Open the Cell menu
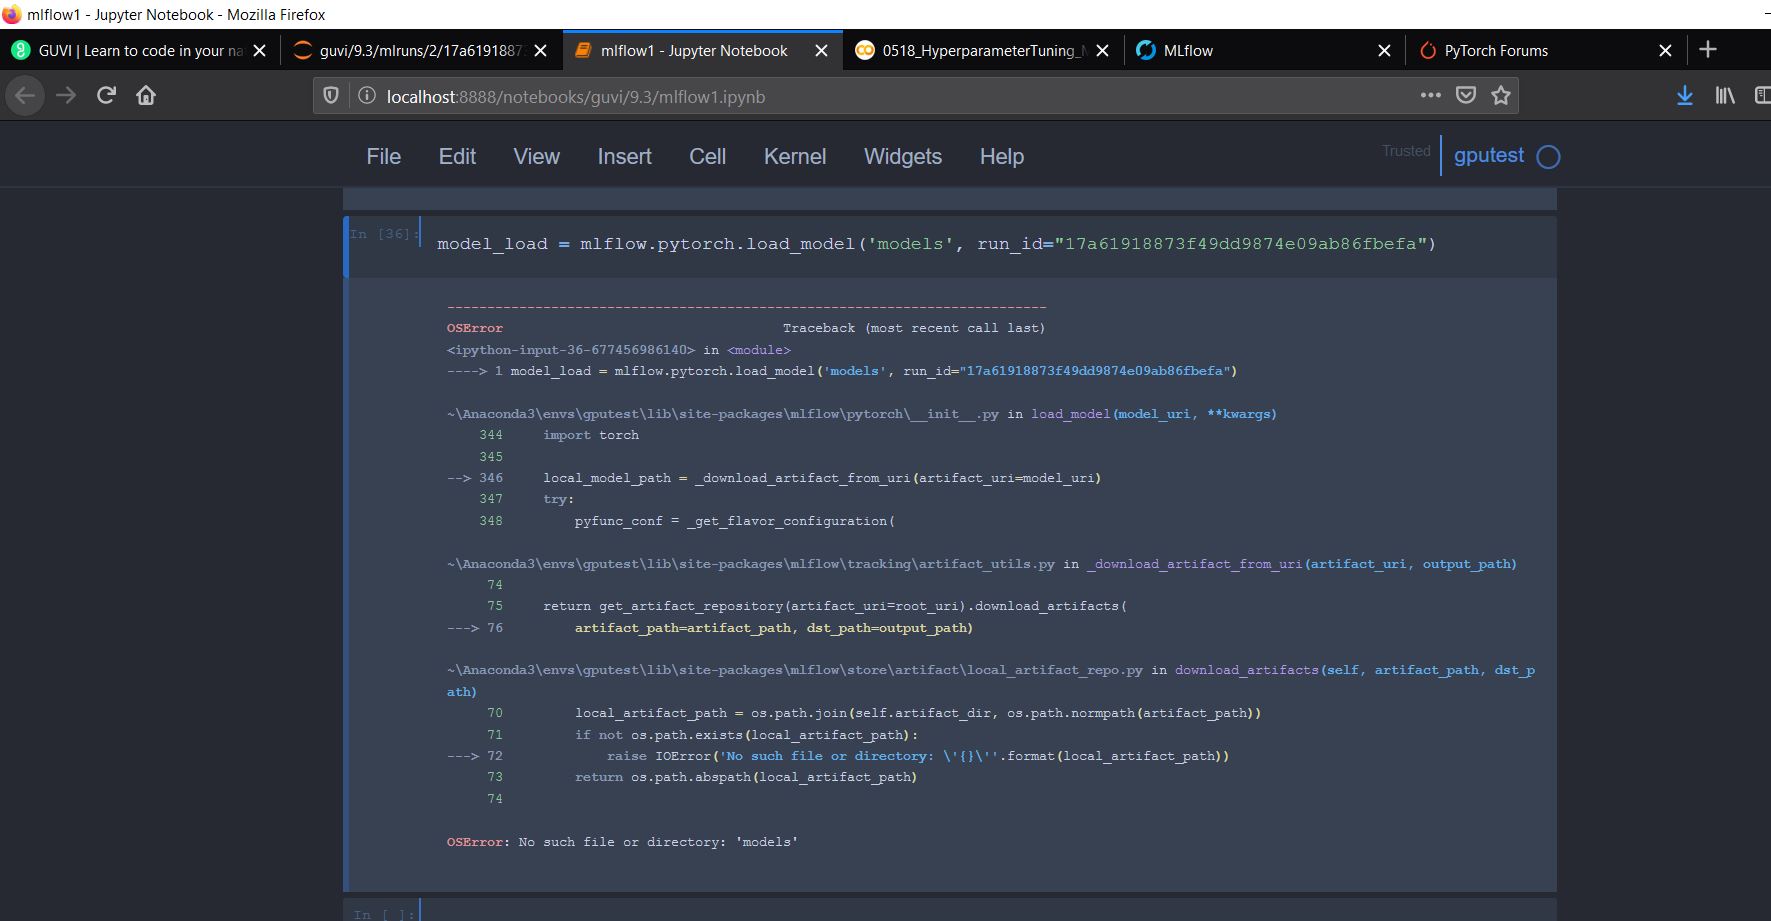Image resolution: width=1771 pixels, height=921 pixels. click(x=707, y=157)
